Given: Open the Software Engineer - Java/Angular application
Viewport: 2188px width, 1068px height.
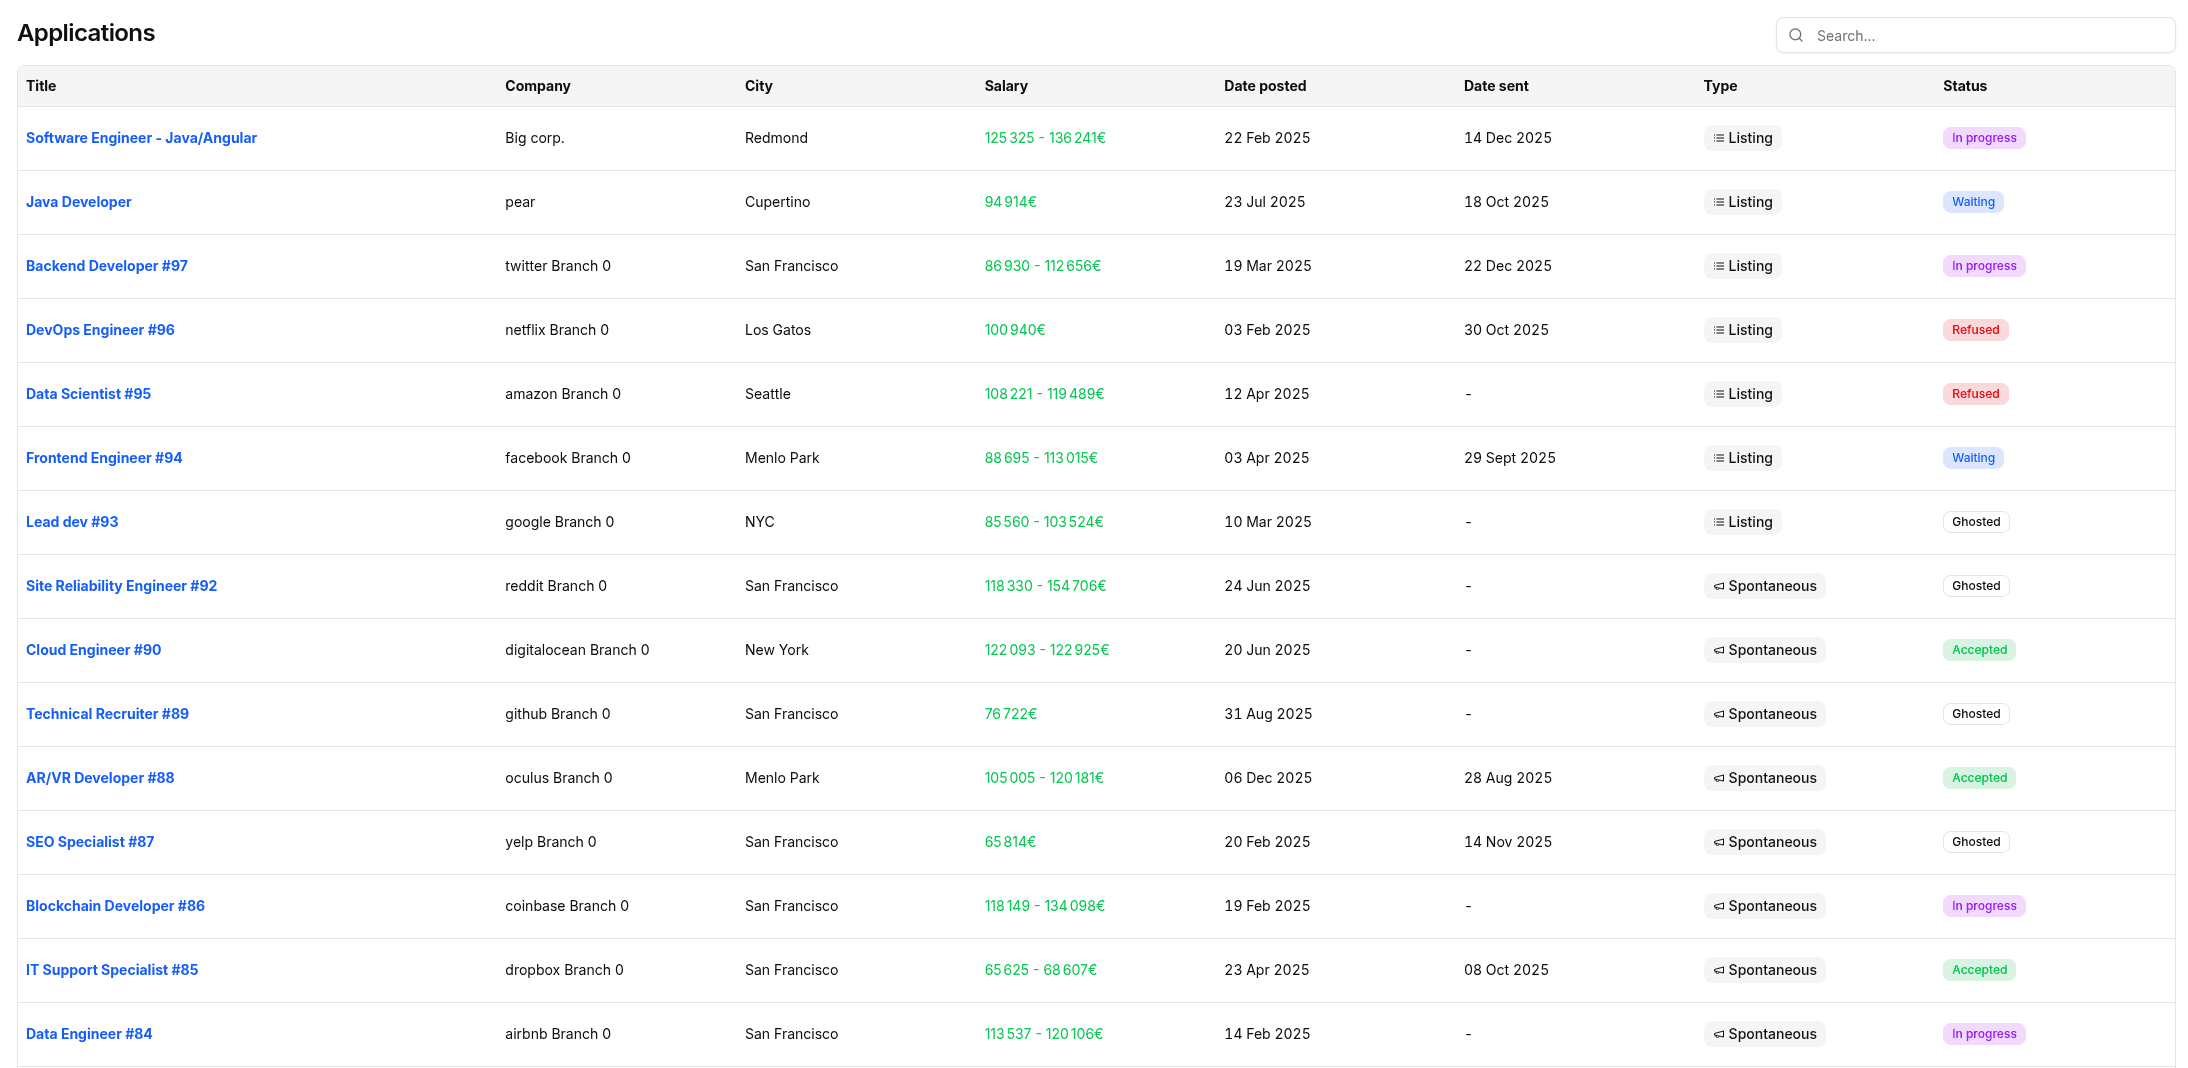Looking at the screenshot, I should click(141, 138).
